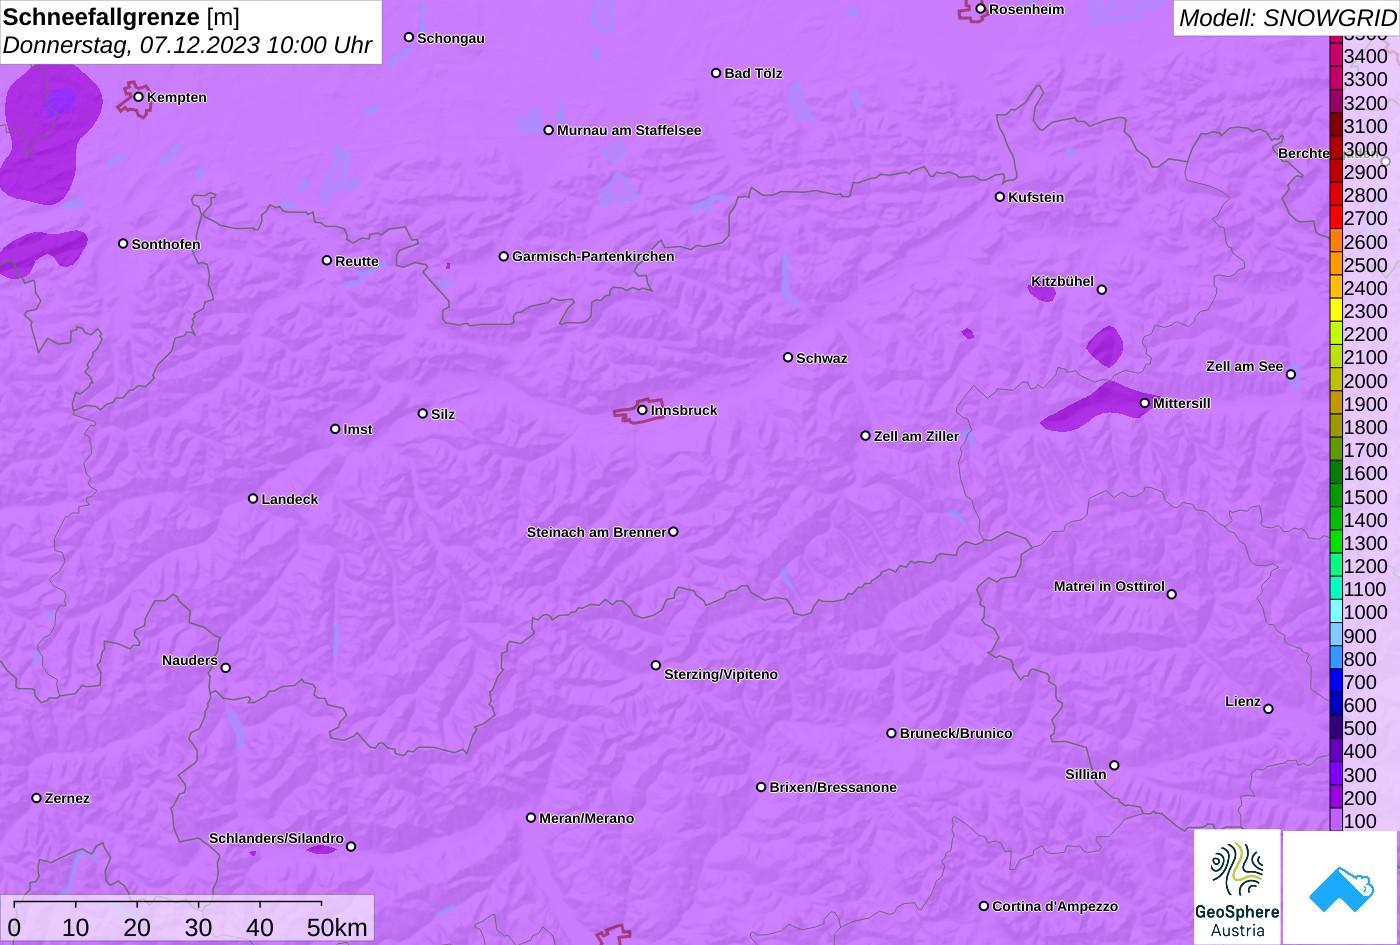The height and width of the screenshot is (945, 1400).
Task: Click the yellow 2300 legend color swatch
Action: coord(1336,311)
